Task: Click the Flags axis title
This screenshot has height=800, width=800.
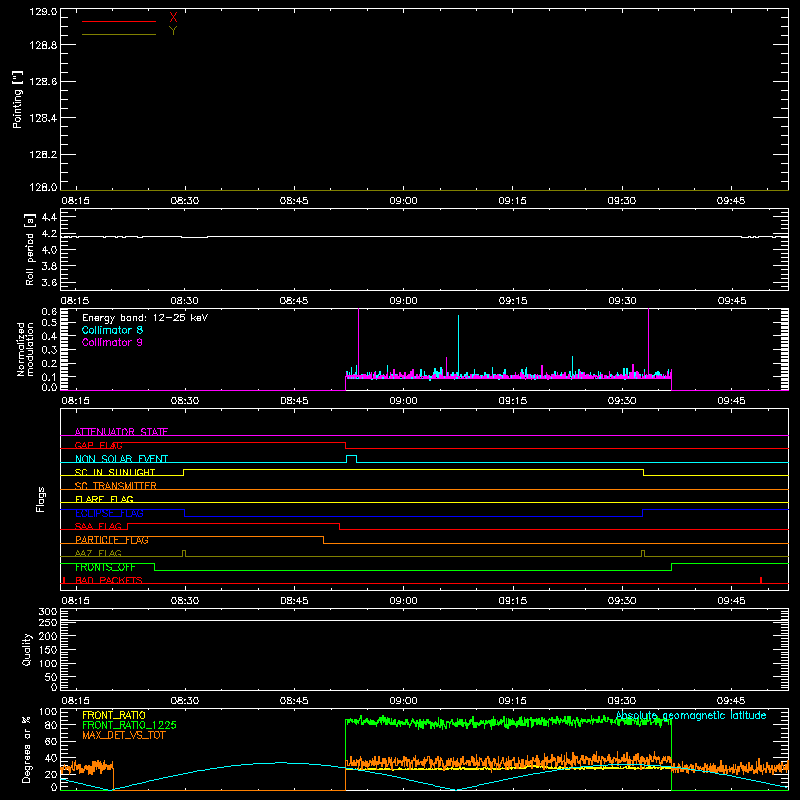Action: tap(41, 499)
